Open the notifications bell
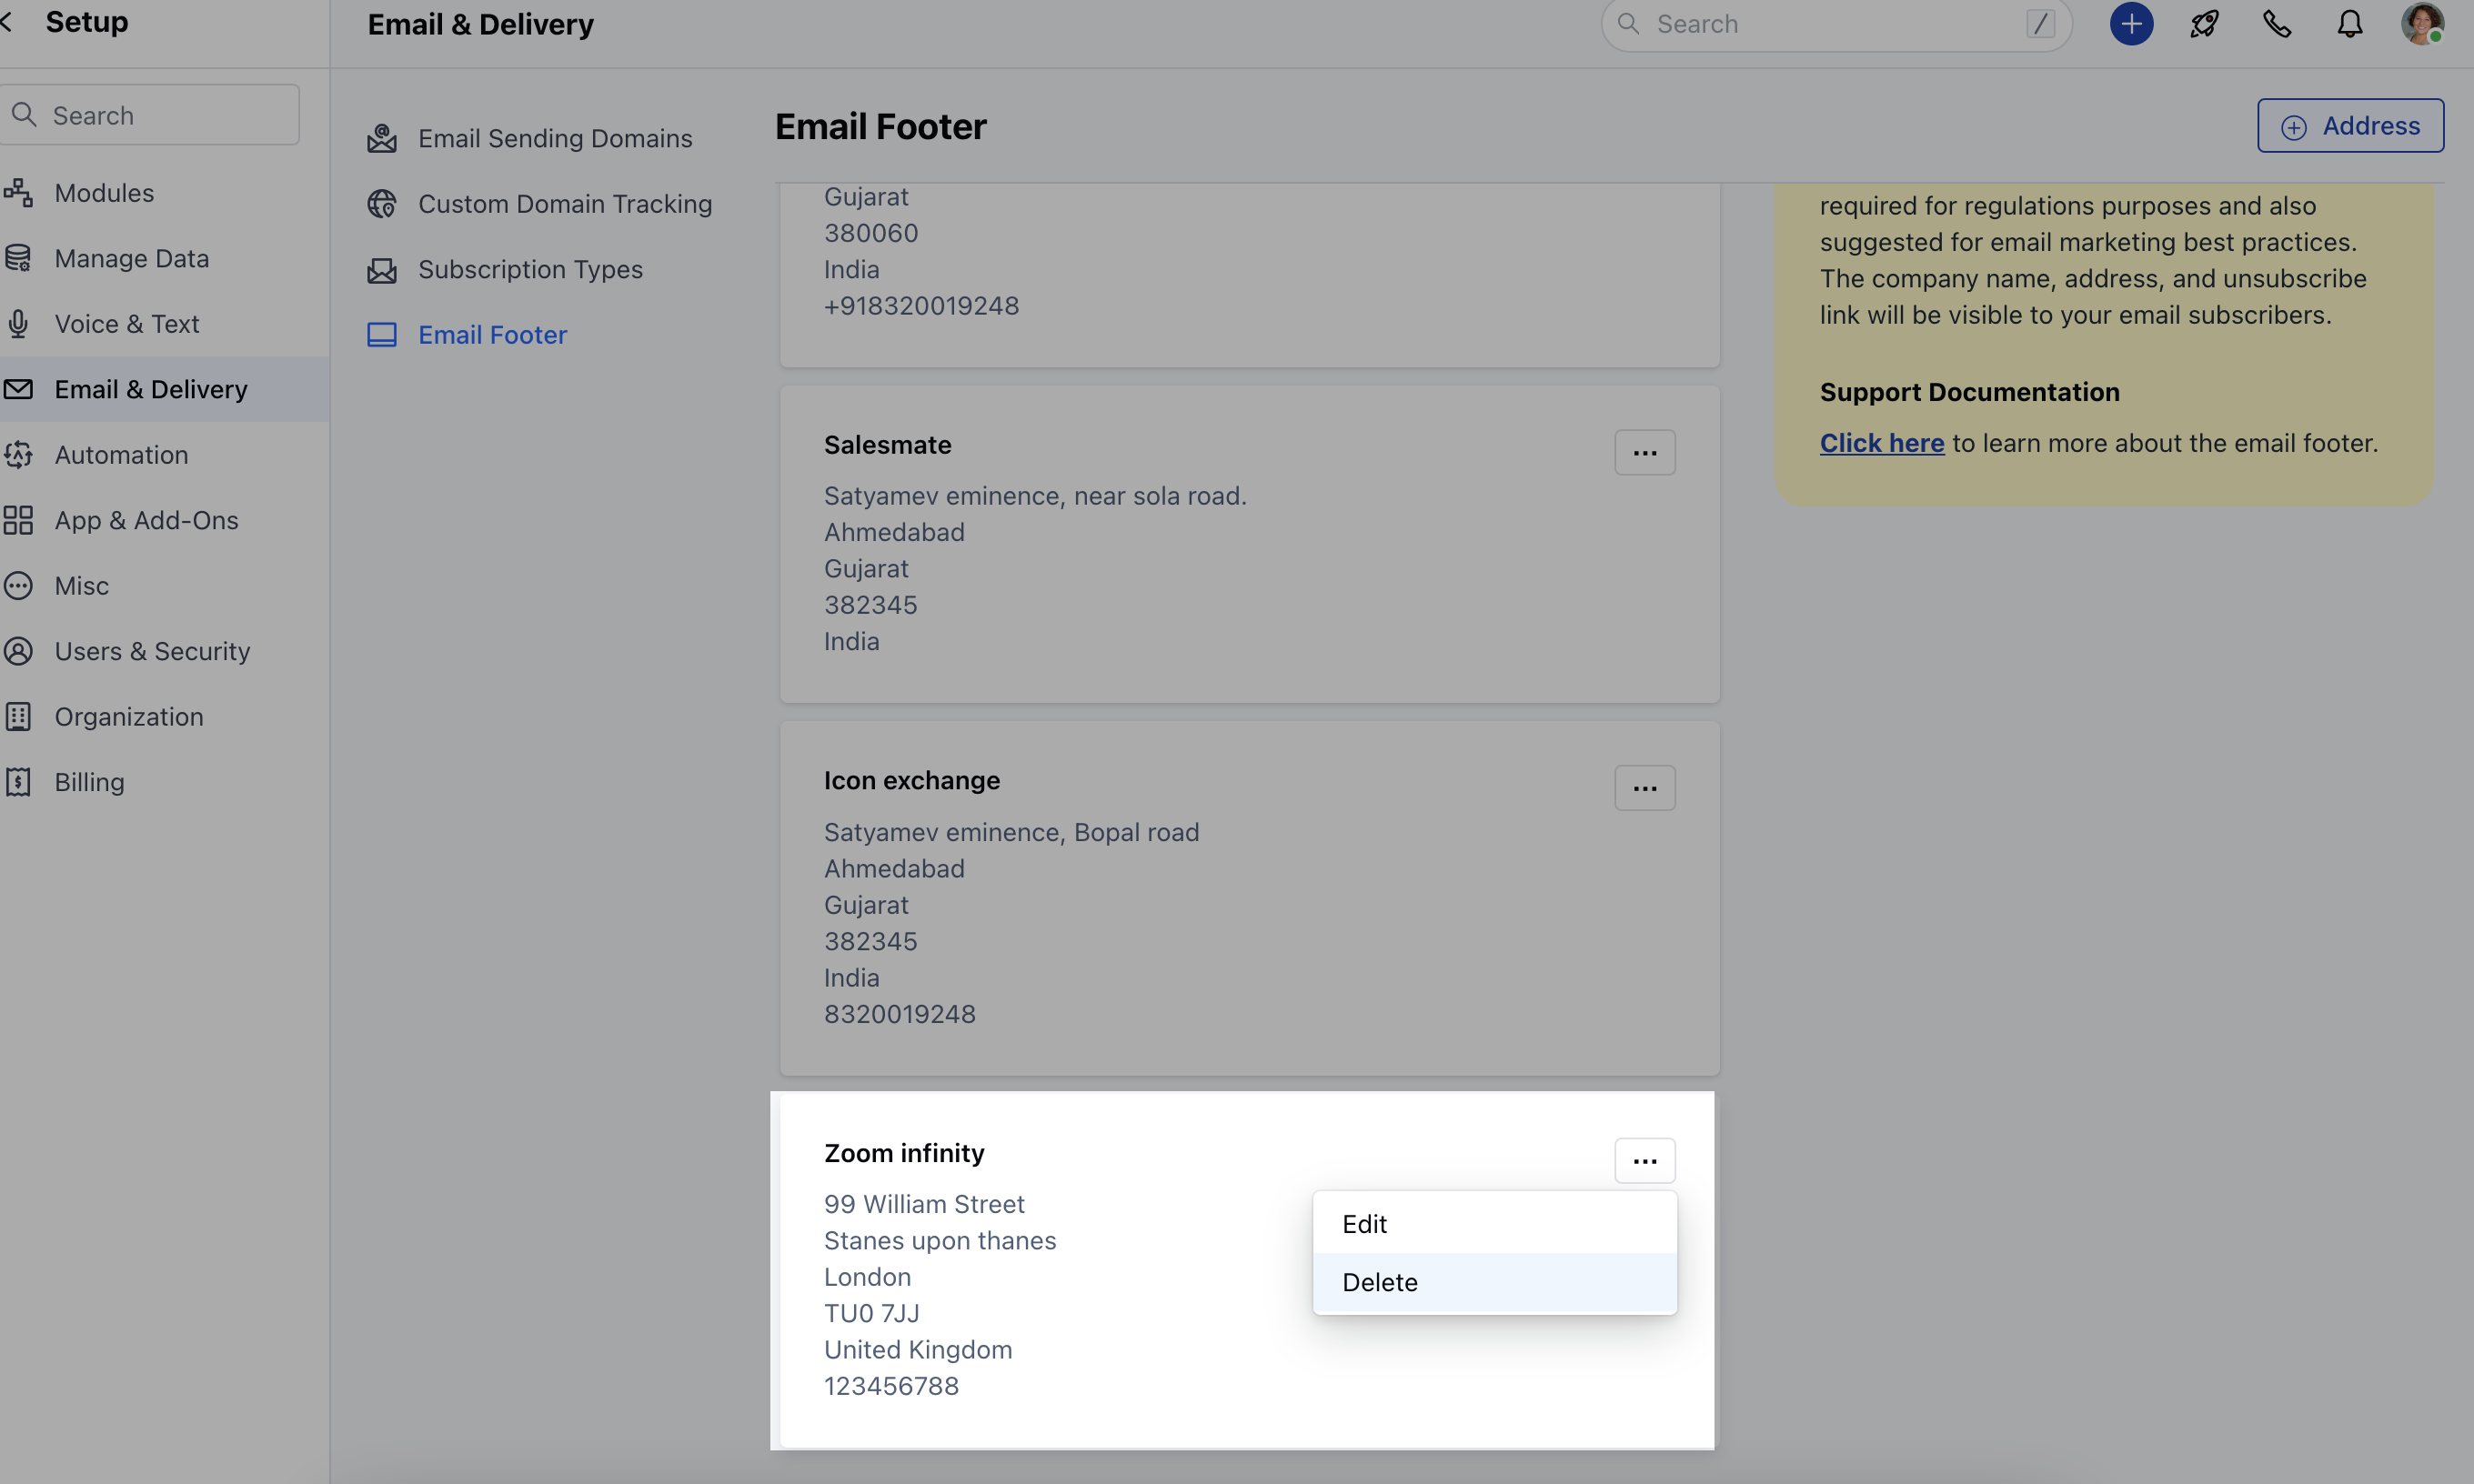This screenshot has width=2474, height=1484. coord(2350,24)
